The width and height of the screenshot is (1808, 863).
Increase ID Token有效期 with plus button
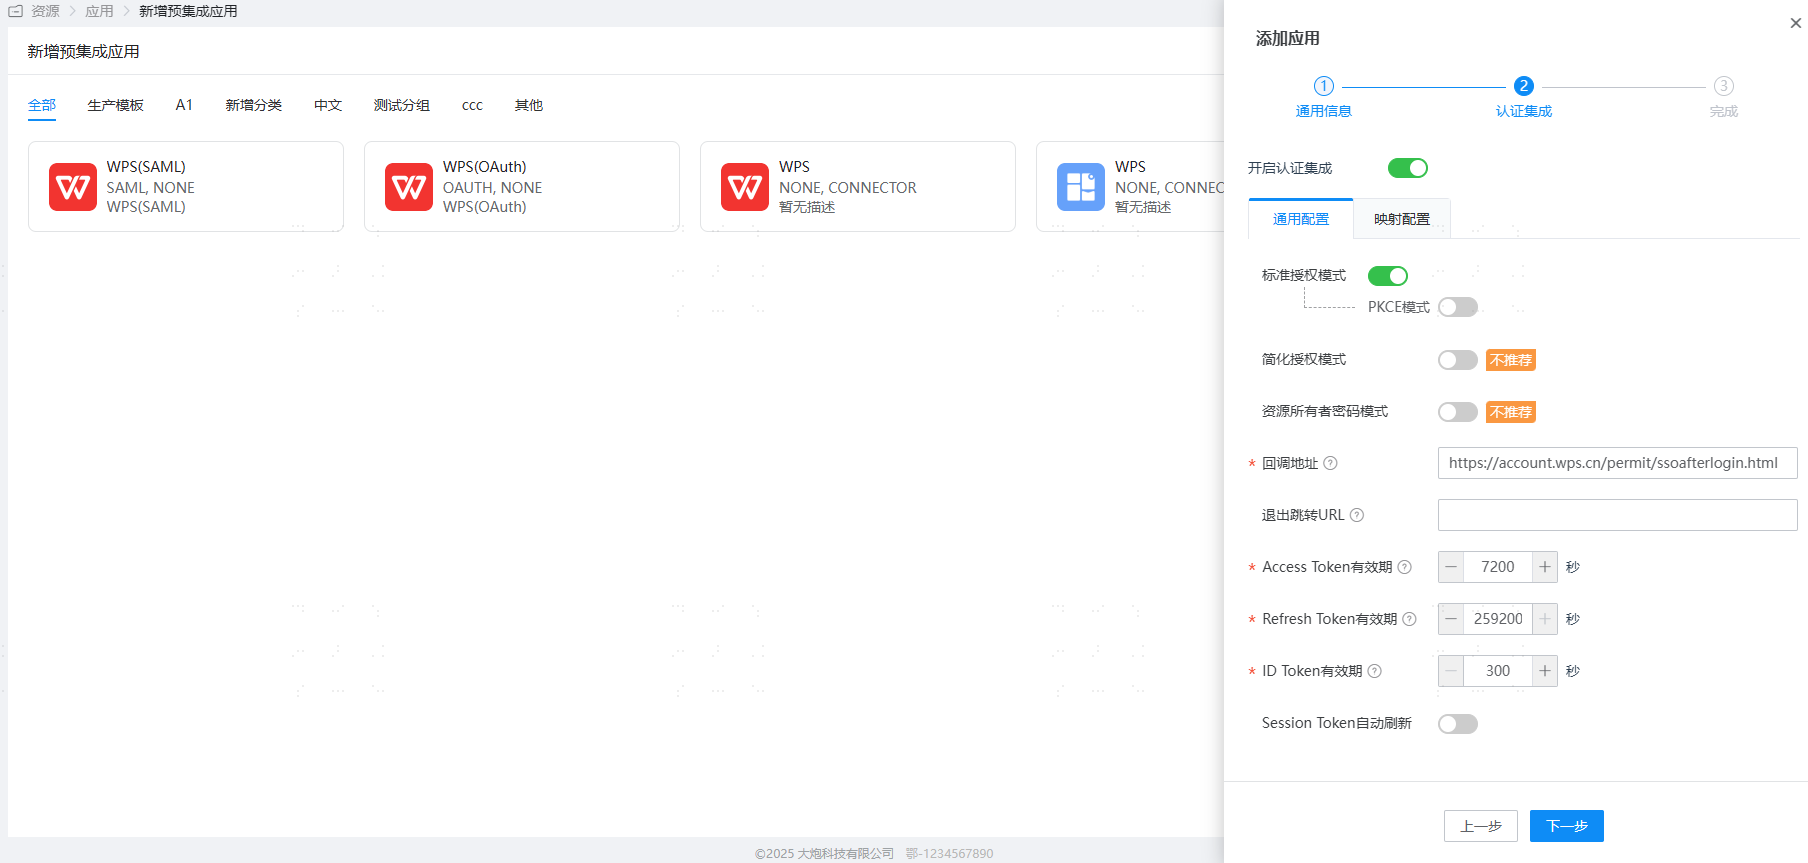coord(1545,671)
